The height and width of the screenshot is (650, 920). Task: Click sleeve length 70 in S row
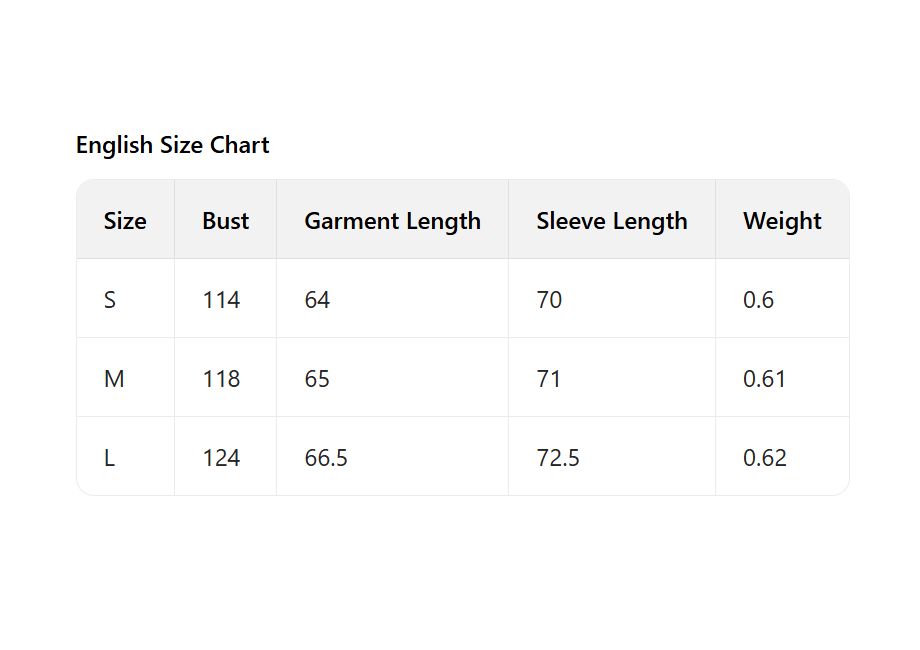549,300
